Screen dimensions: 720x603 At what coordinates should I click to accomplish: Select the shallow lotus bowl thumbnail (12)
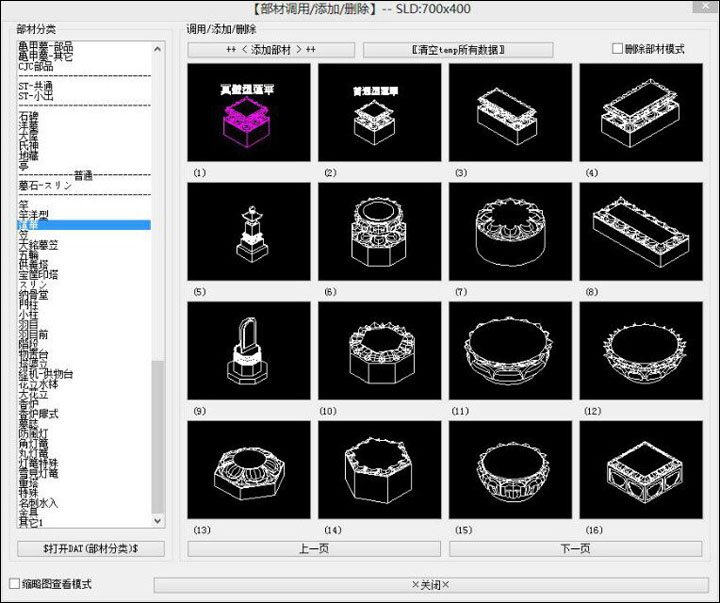click(x=641, y=350)
